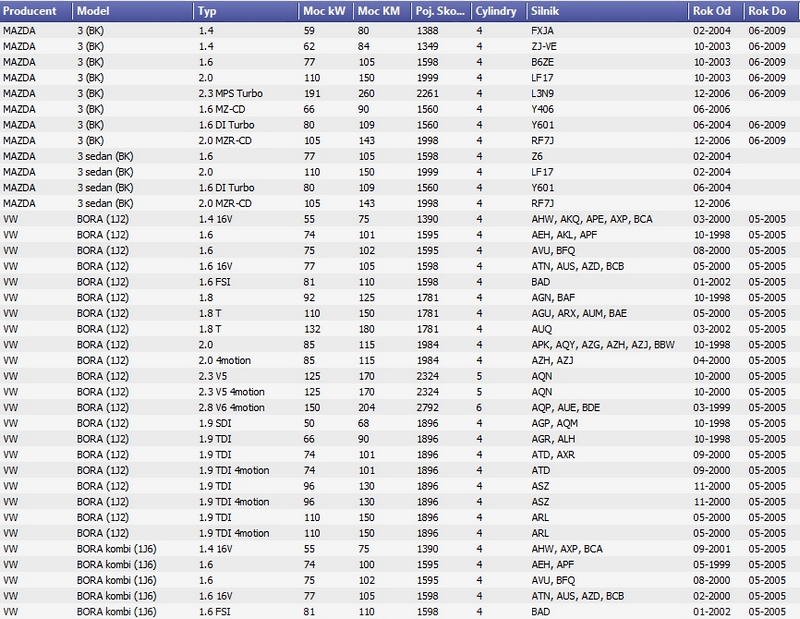Select engine code AUQ cell
Screen dimensions: 800x619
pyautogui.click(x=542, y=329)
